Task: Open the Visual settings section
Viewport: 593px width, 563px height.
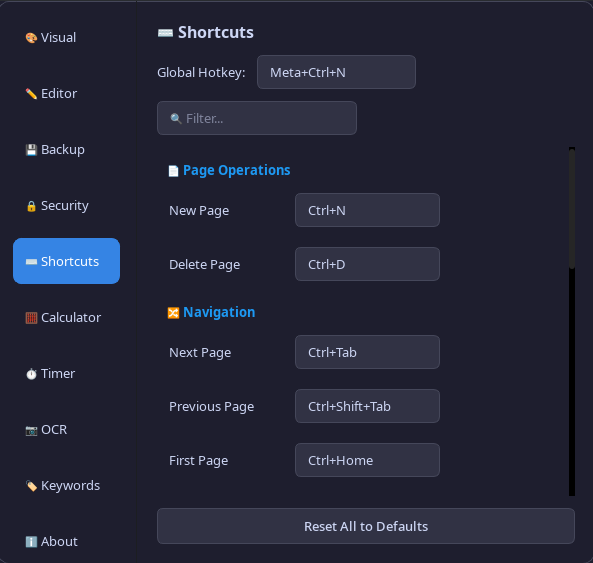Action: point(67,37)
